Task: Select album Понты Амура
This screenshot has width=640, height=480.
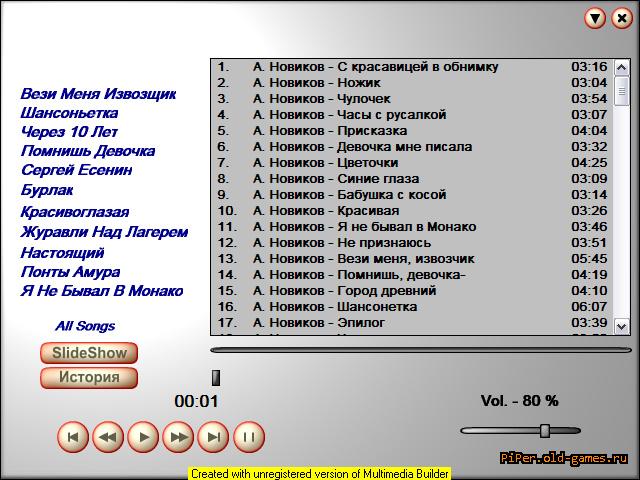Action: click(70, 272)
